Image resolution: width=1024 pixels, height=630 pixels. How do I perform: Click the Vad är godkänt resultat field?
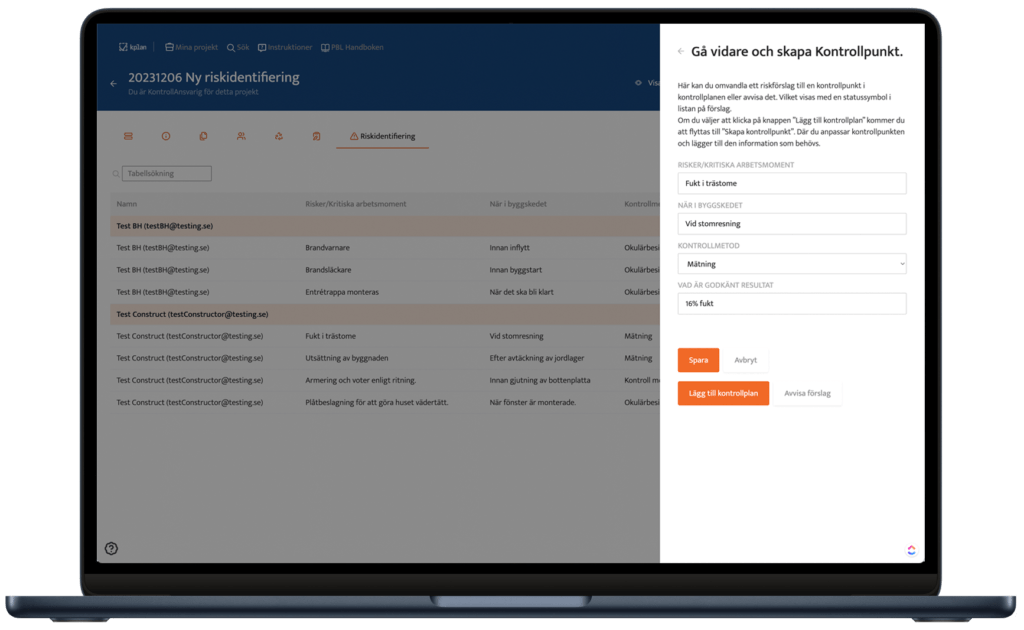pyautogui.click(x=791, y=304)
